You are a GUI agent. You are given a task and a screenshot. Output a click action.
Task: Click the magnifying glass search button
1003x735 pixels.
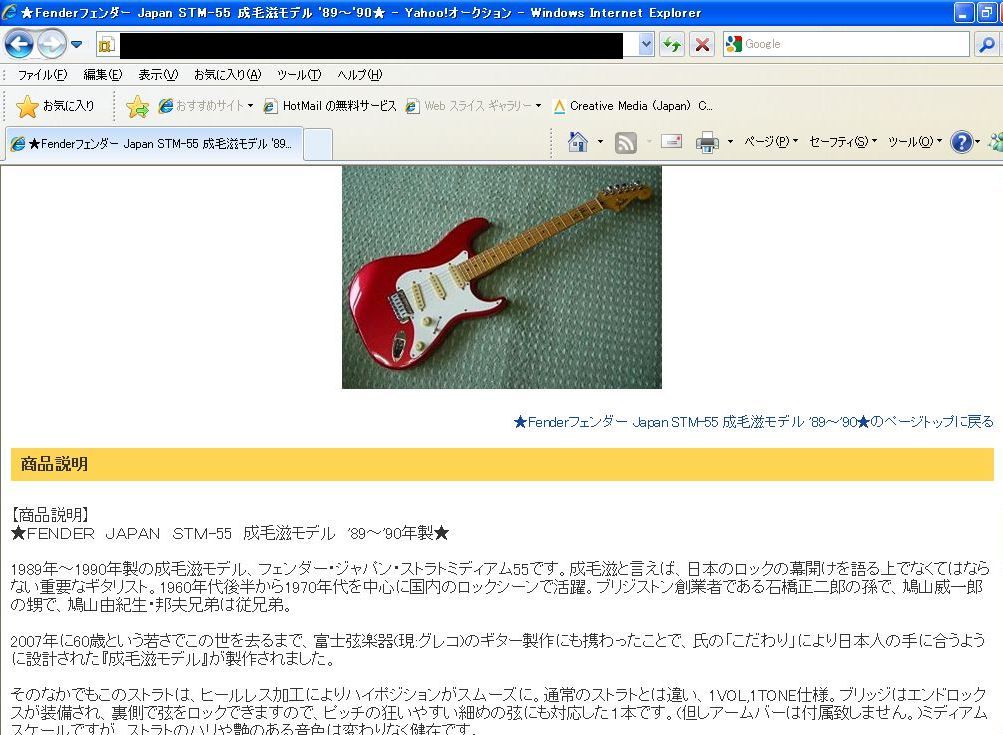tap(987, 44)
